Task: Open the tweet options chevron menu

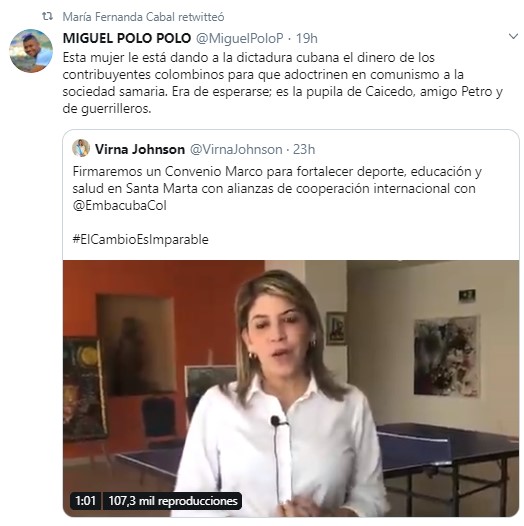Action: [x=513, y=37]
